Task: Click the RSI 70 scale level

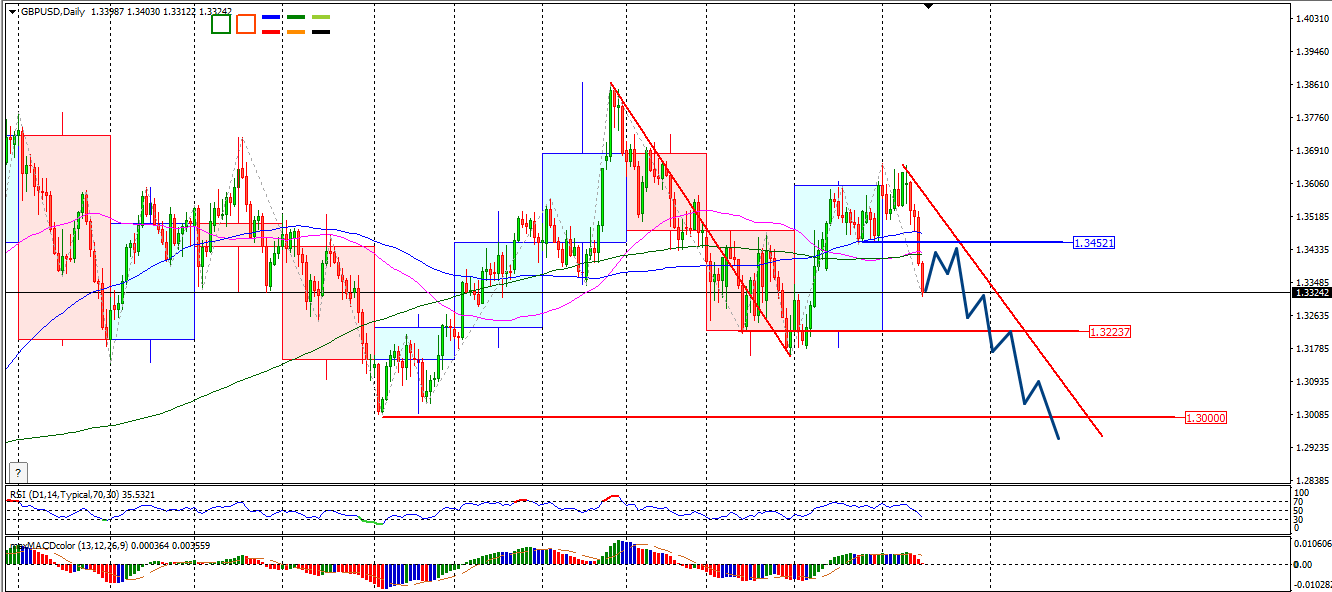Action: [x=1299, y=502]
